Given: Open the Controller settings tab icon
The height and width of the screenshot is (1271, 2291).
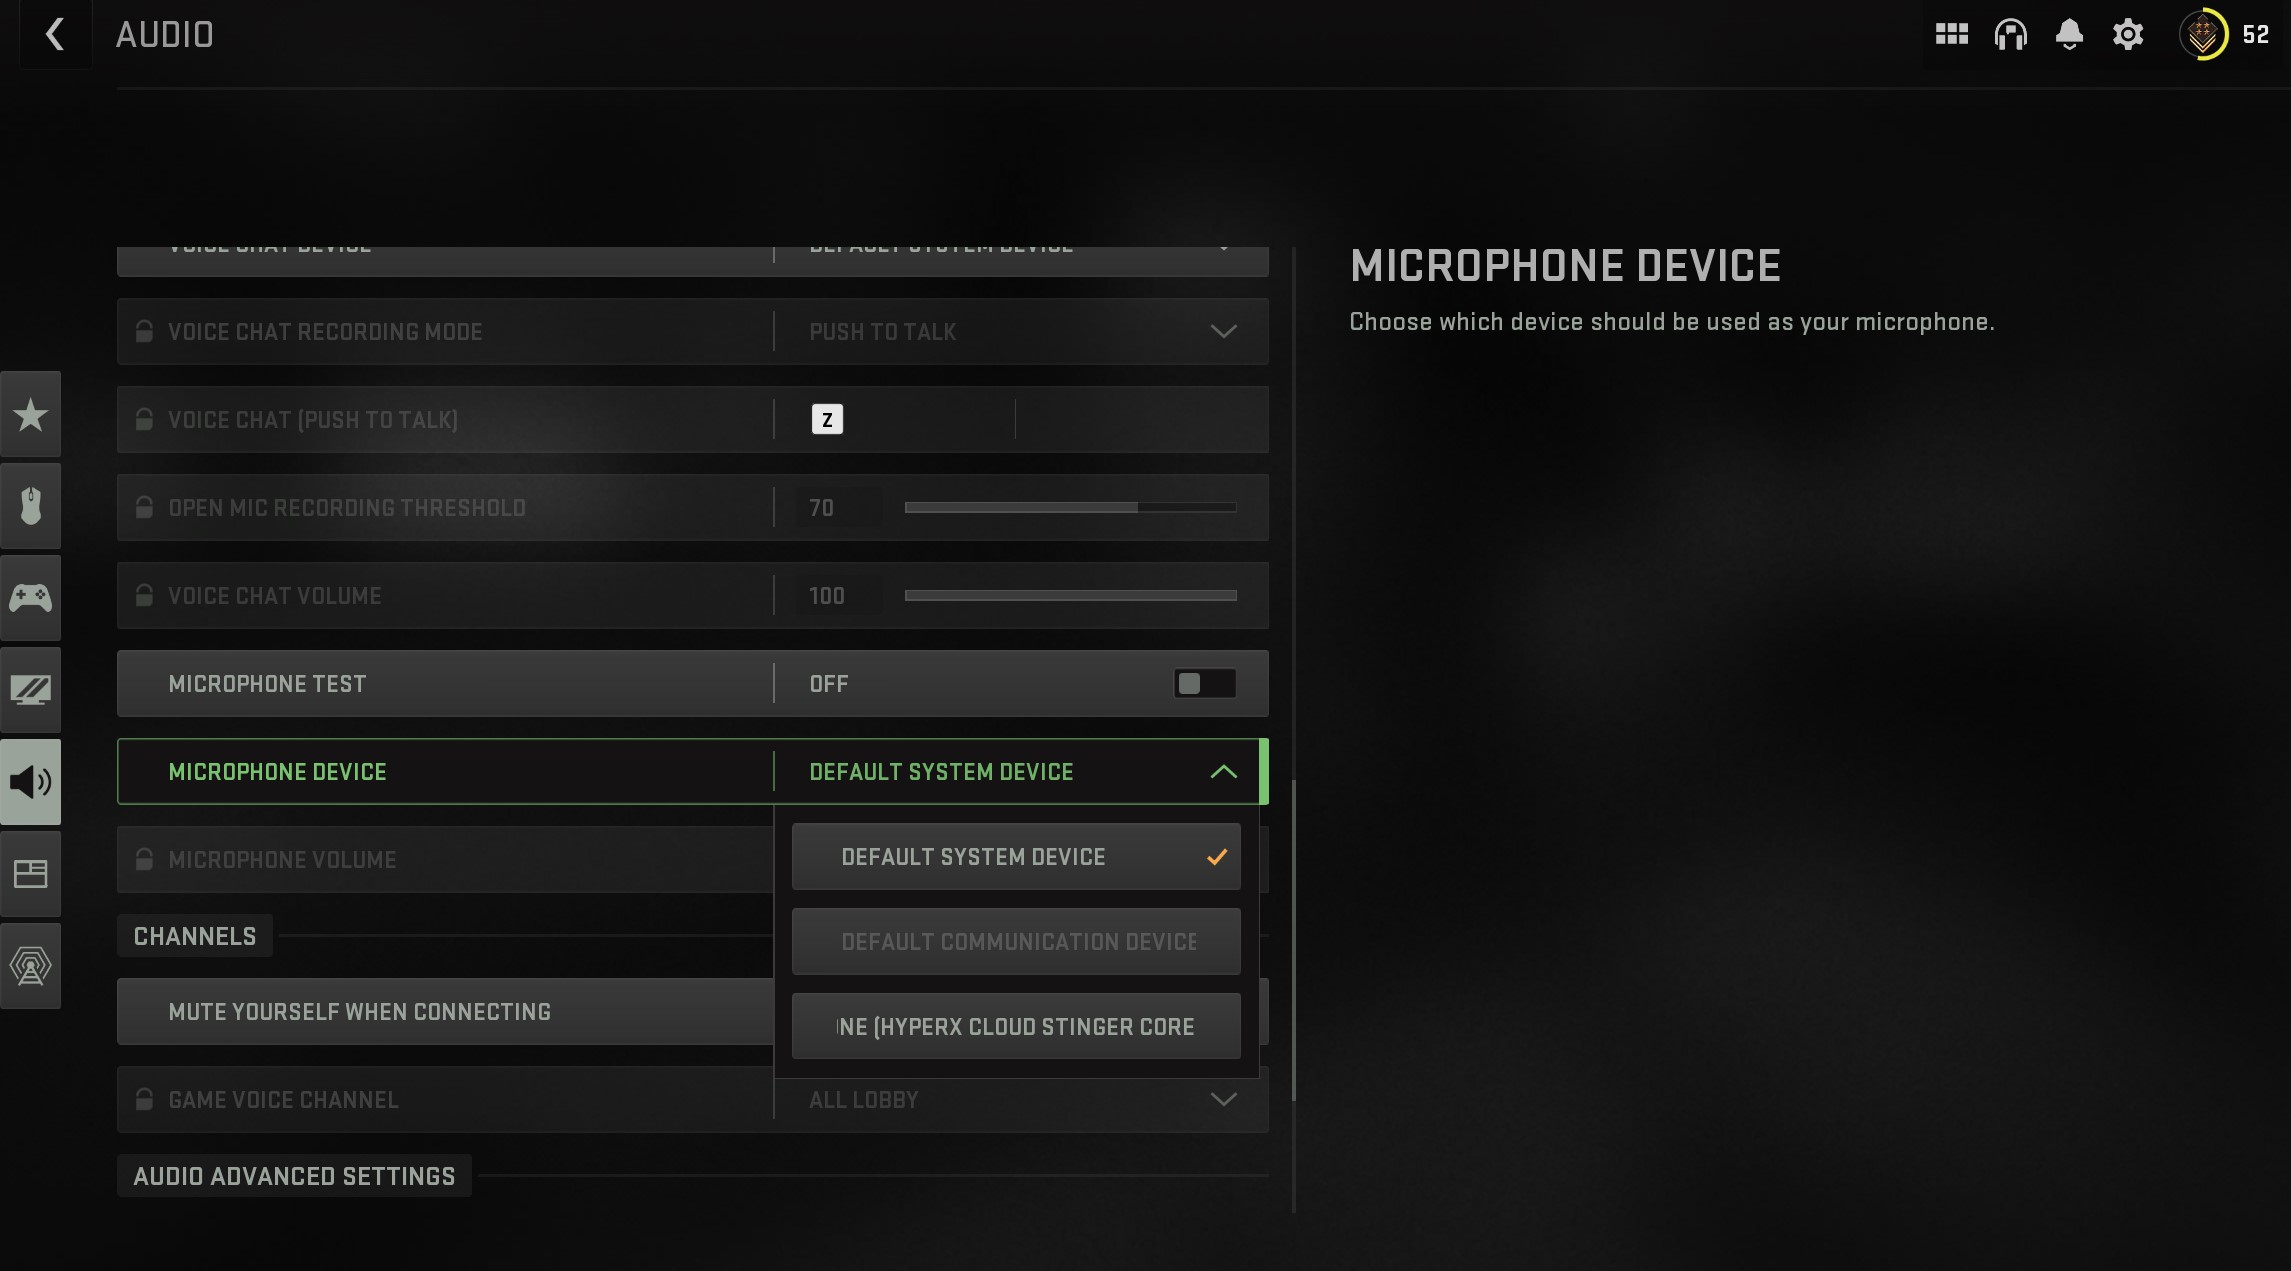Looking at the screenshot, I should [30, 598].
